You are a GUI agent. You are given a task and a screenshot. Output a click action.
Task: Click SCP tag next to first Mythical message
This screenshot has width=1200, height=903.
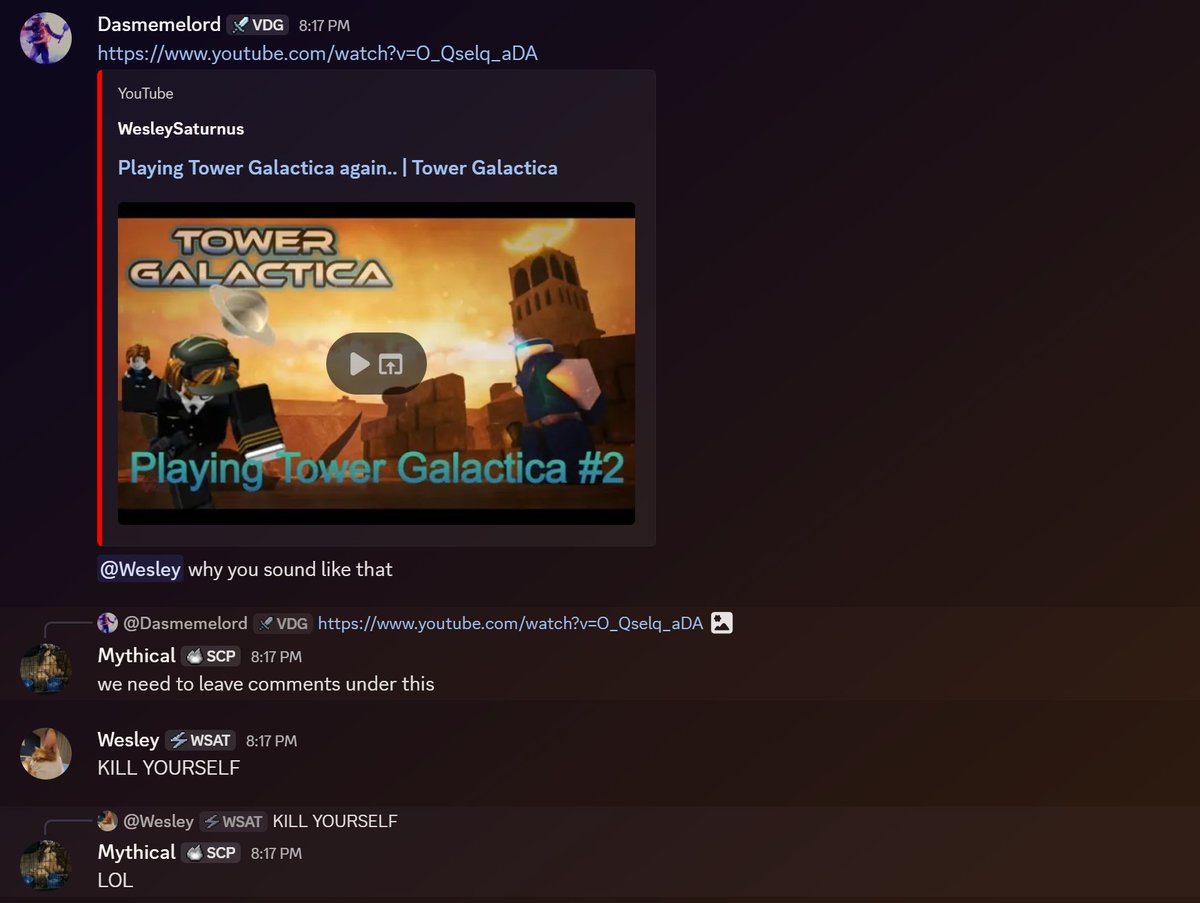pos(211,656)
